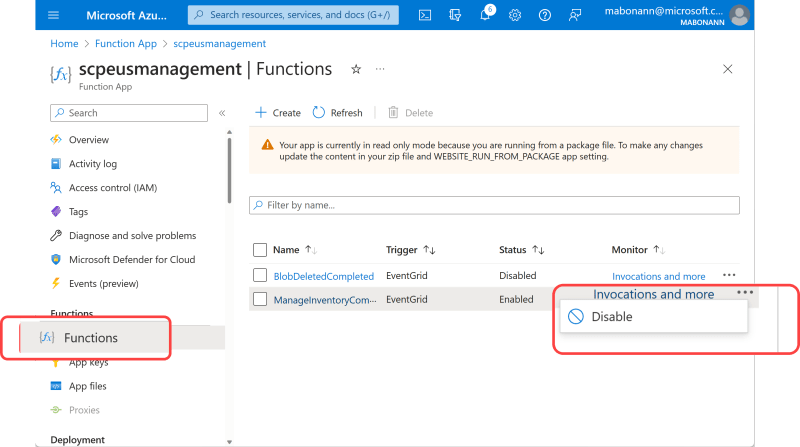Open Invocations and more for ManageInventoryCom...

653,294
